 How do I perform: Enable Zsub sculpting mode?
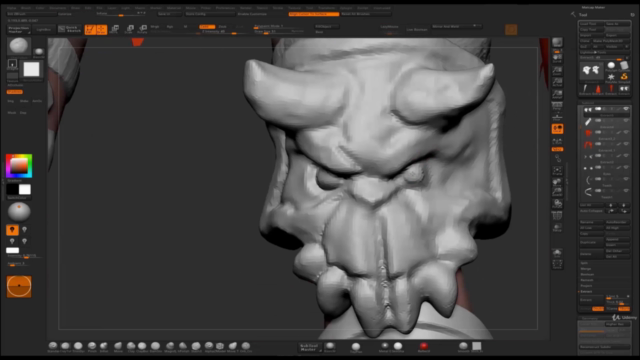pos(222,27)
